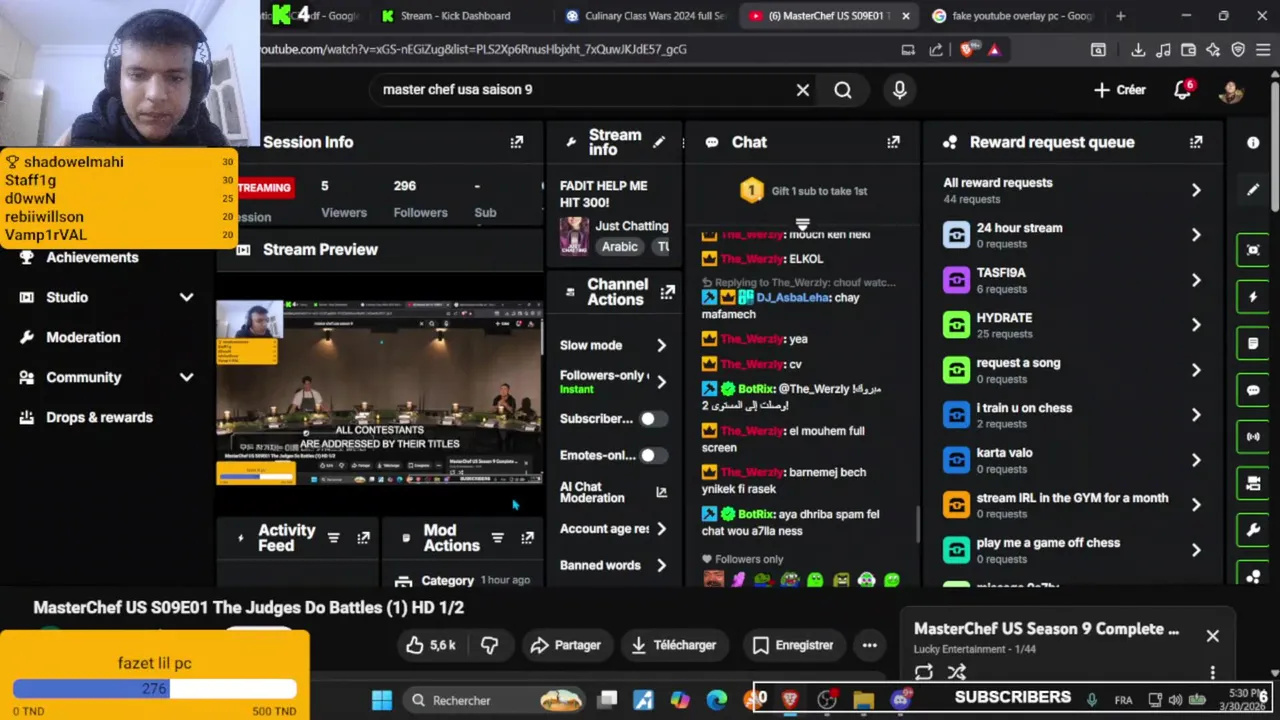The width and height of the screenshot is (1280, 720).
Task: Switch to fake youtube overlay pc tab
Action: [1012, 16]
